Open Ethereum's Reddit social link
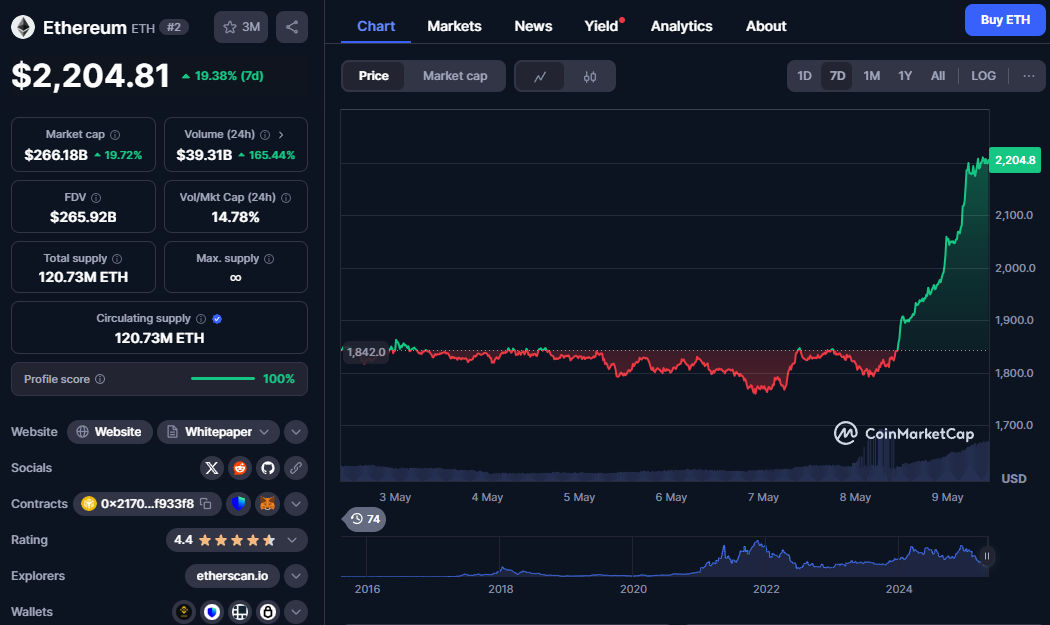Screen dimensions: 1050x625 [240, 468]
